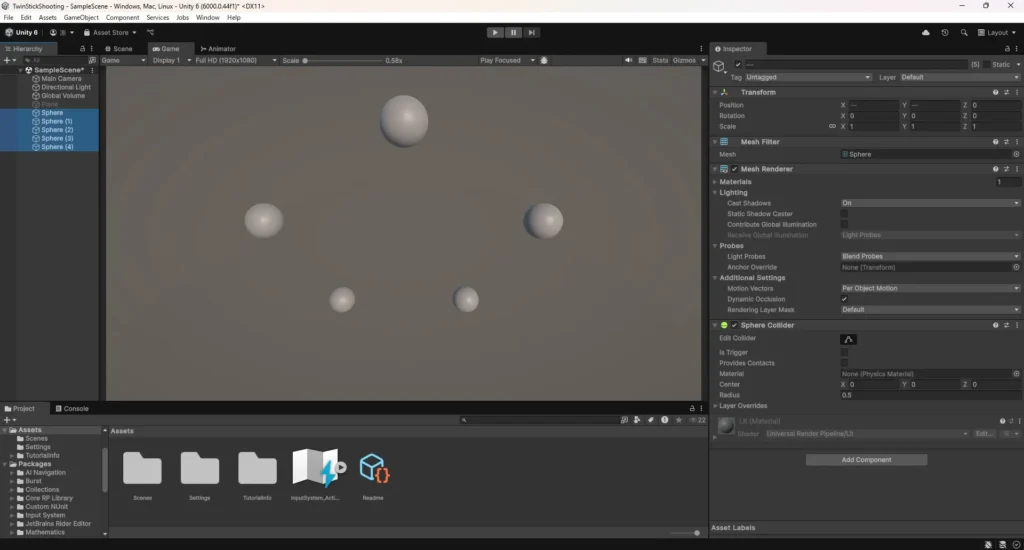Uncheck the Dynamic Occlusion checkbox
1024x550 pixels.
point(845,299)
